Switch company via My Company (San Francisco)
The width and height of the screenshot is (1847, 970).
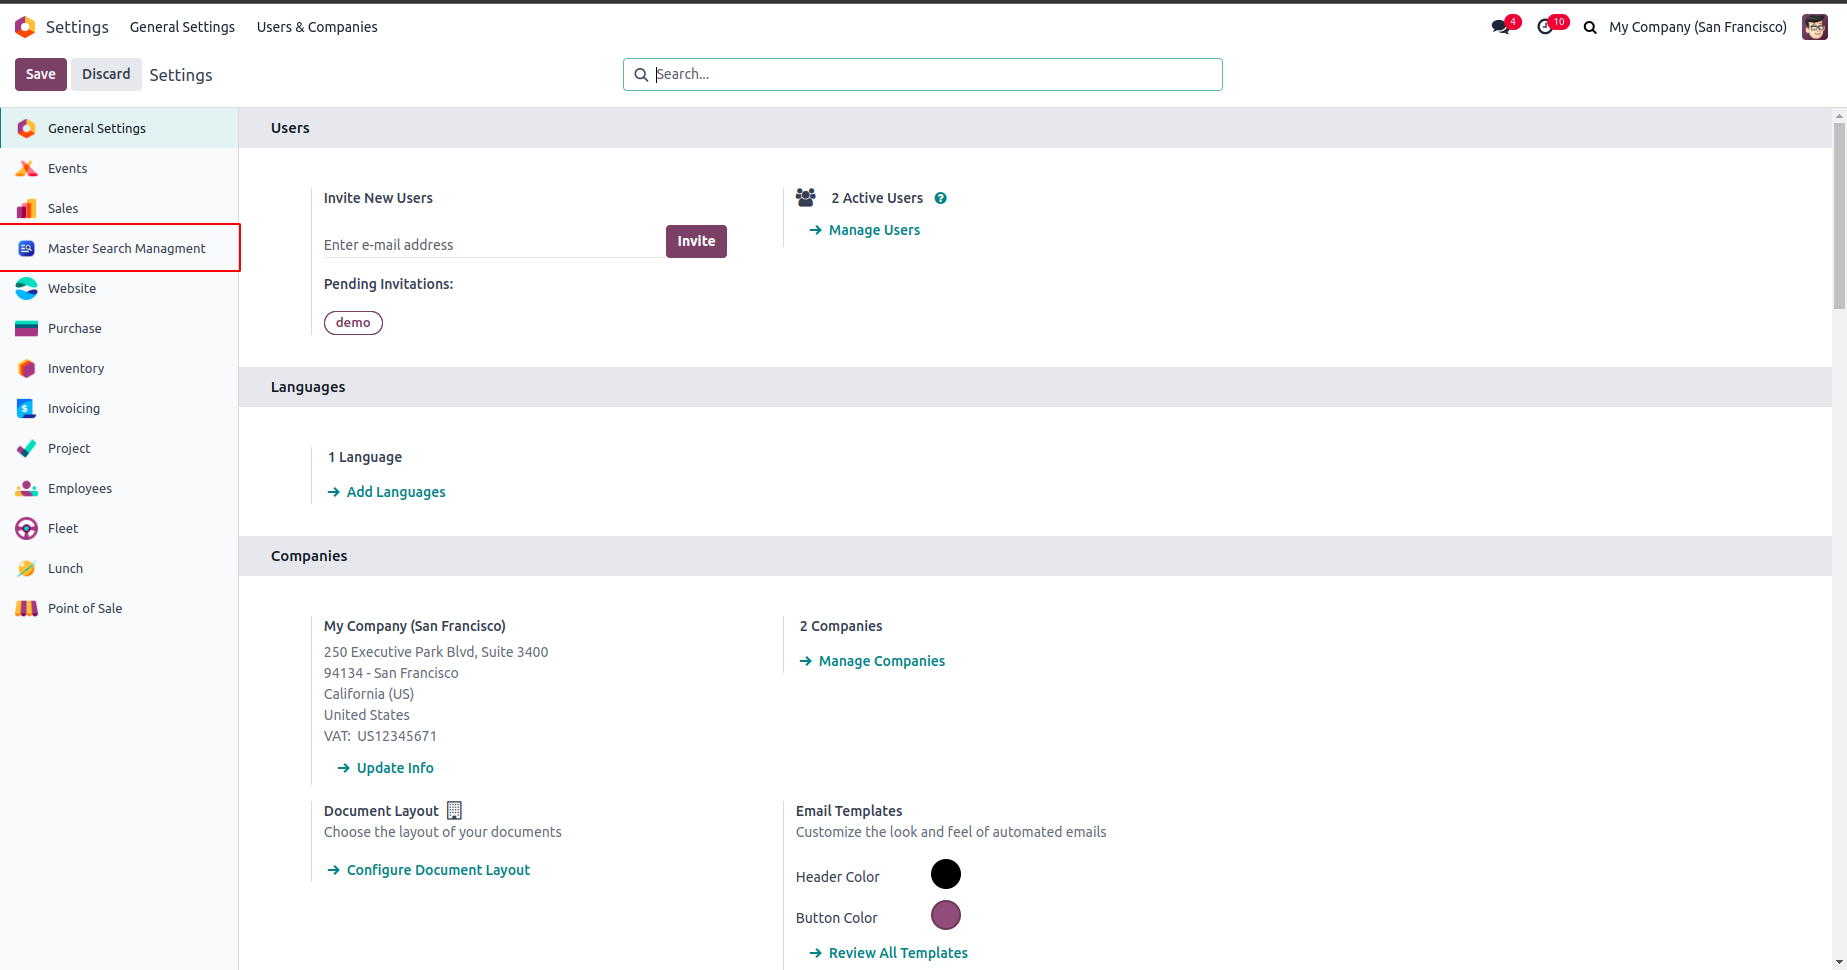tap(1697, 27)
